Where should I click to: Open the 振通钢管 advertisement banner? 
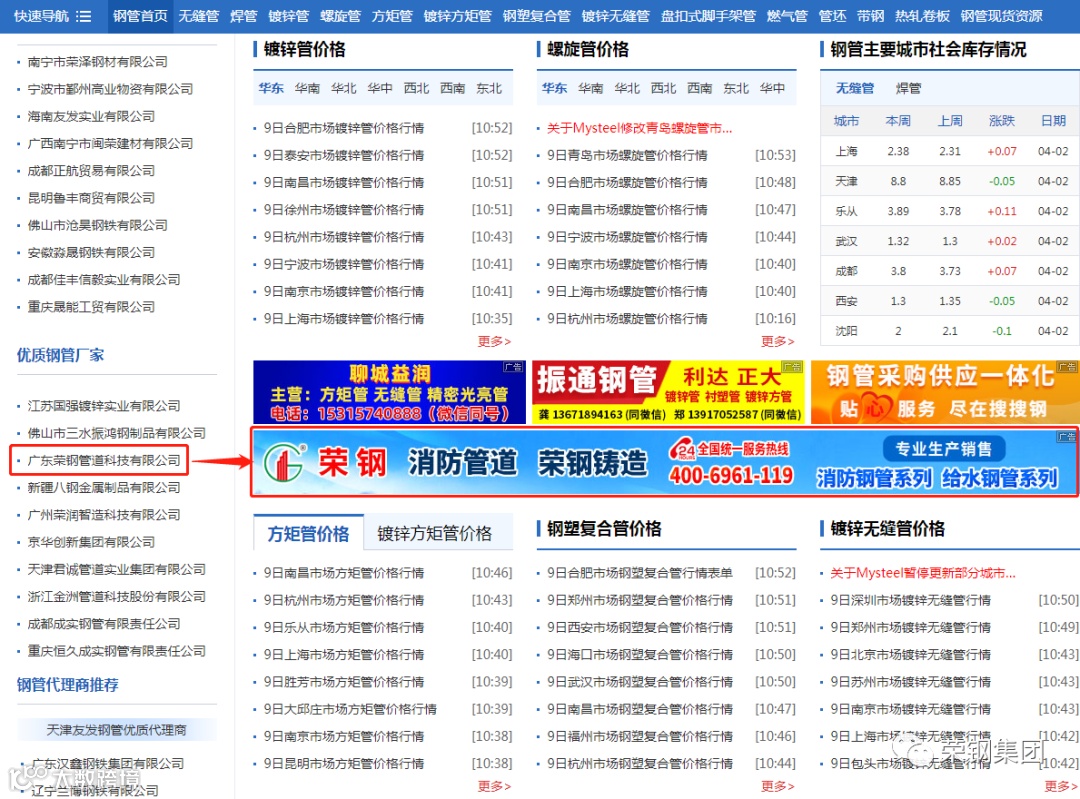click(x=667, y=392)
